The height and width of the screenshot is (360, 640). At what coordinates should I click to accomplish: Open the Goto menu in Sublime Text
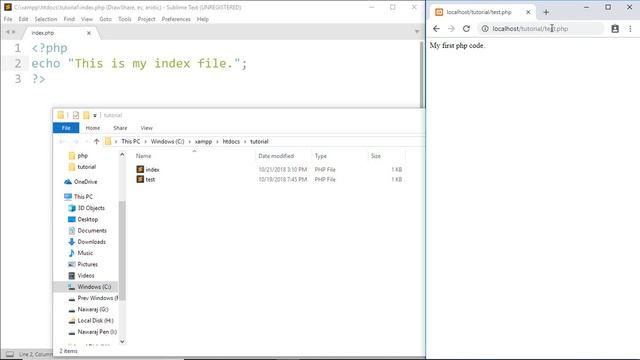click(x=105, y=19)
